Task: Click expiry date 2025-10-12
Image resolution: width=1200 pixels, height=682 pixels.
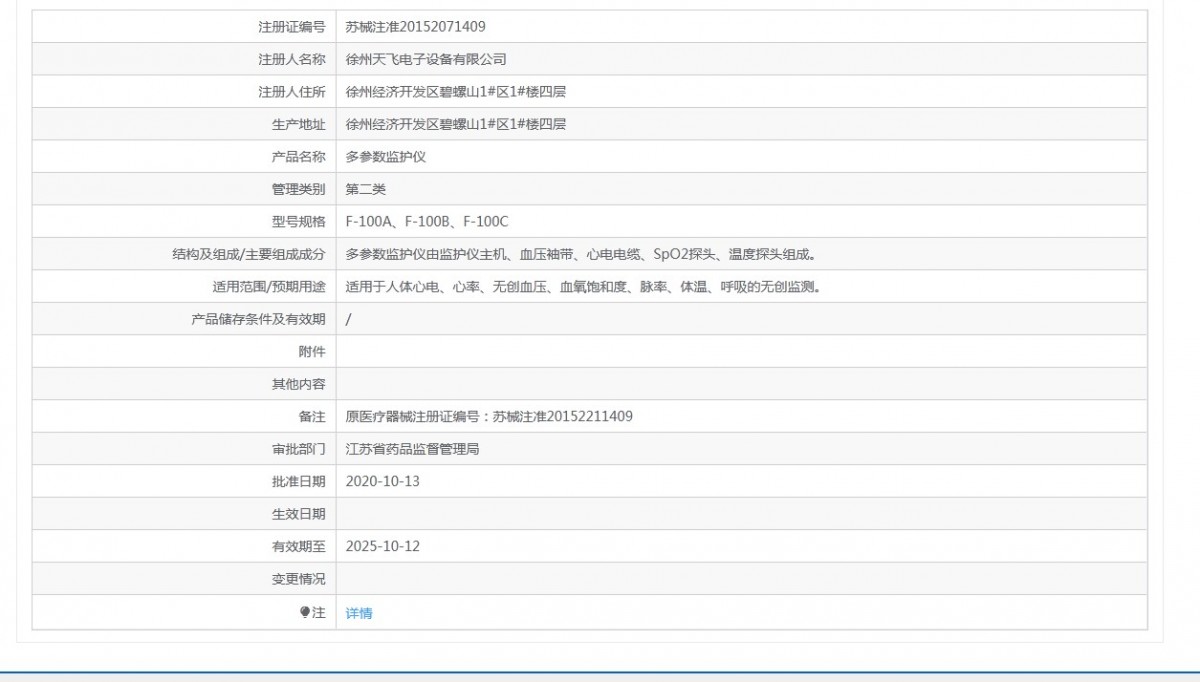Action: click(383, 546)
